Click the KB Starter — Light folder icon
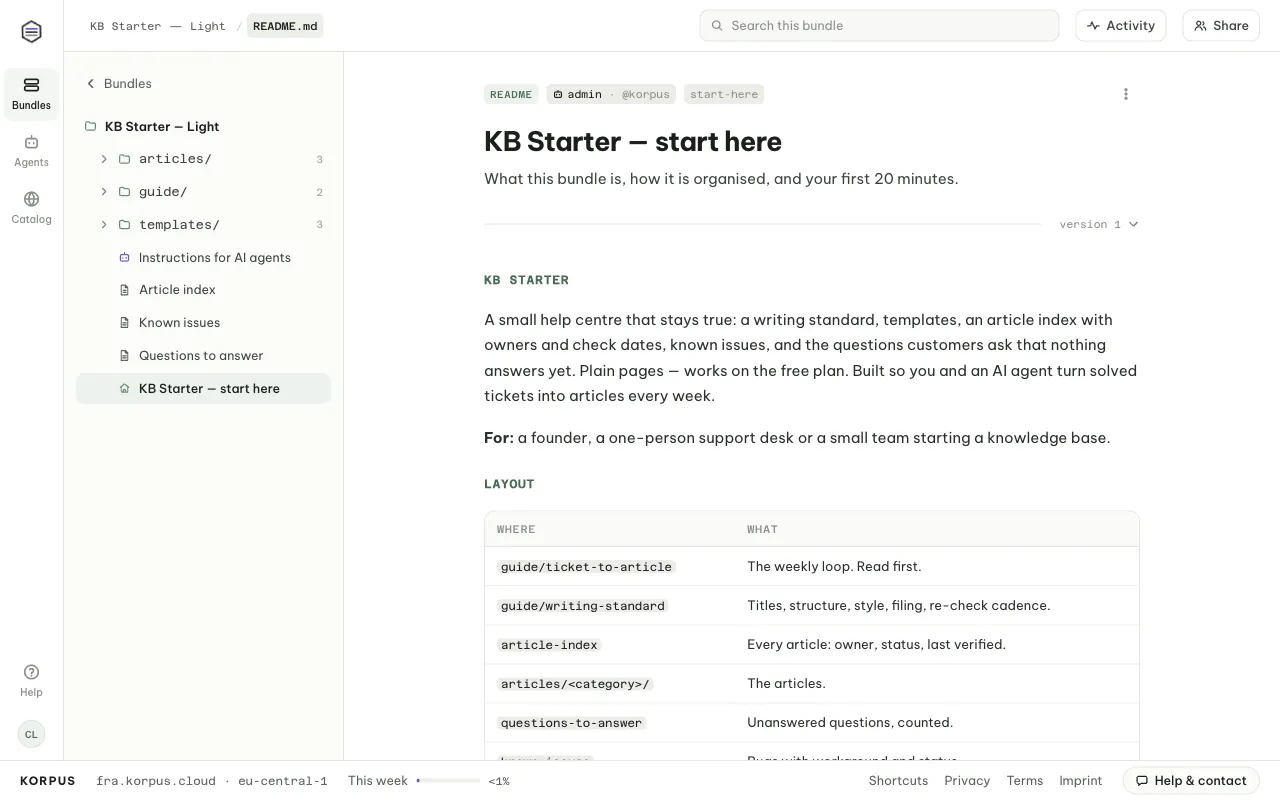 click(x=91, y=126)
